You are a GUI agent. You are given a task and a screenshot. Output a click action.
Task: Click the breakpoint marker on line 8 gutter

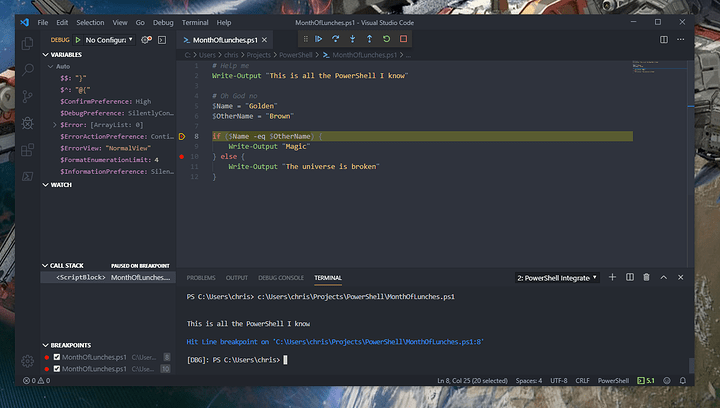click(182, 136)
